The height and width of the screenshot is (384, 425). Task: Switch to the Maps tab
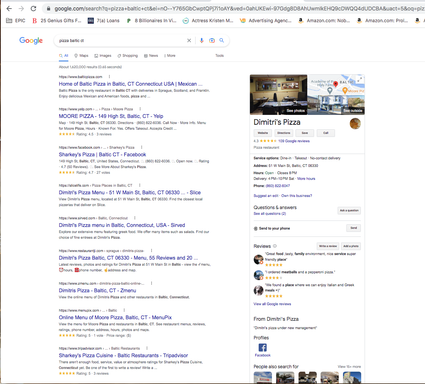(x=81, y=56)
